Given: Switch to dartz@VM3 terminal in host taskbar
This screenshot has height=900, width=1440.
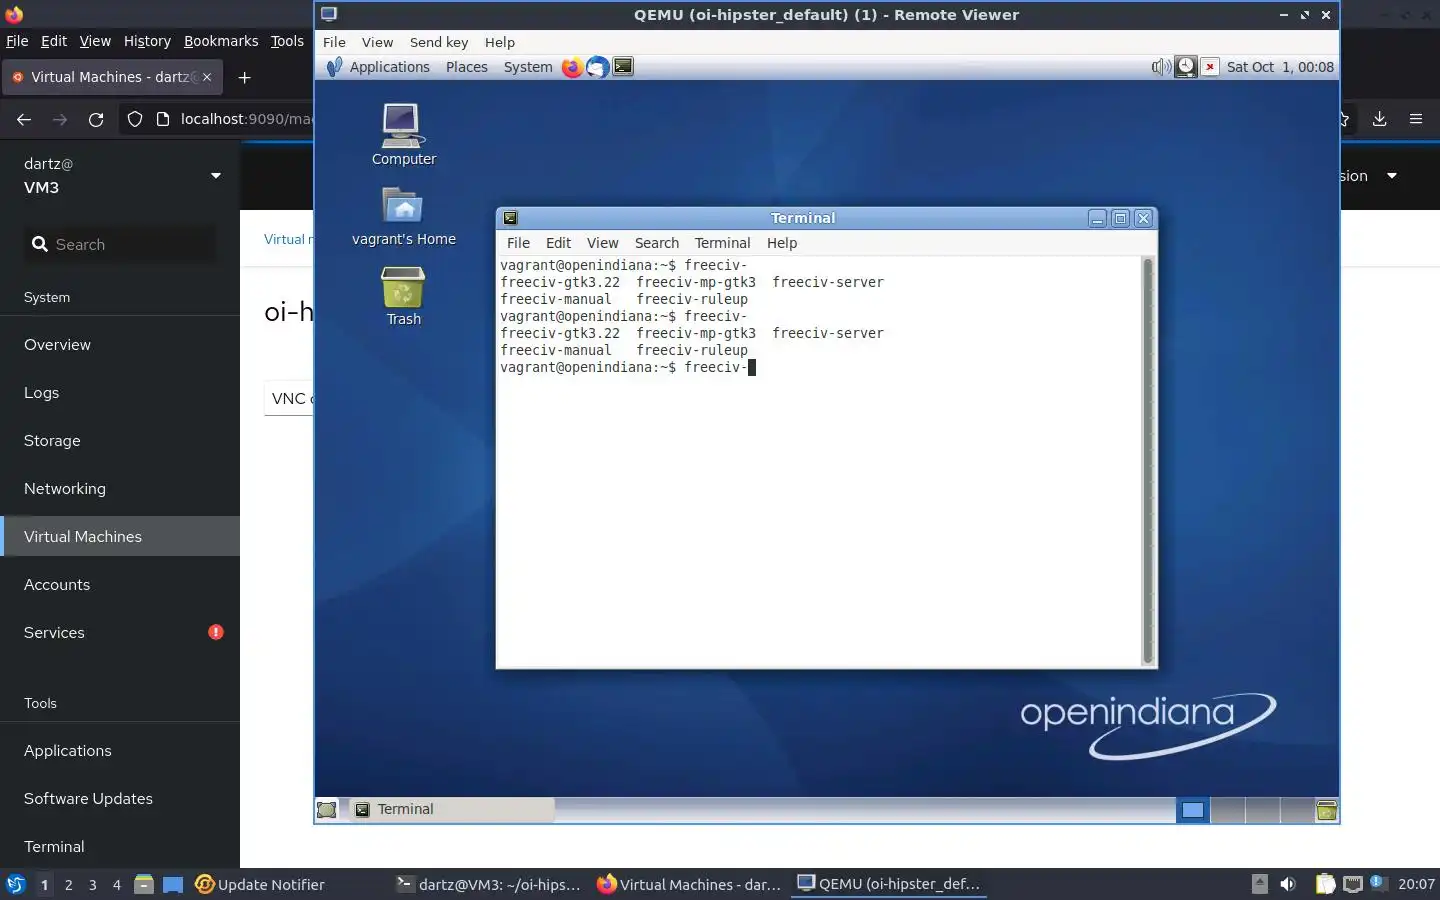Looking at the screenshot, I should 489,884.
